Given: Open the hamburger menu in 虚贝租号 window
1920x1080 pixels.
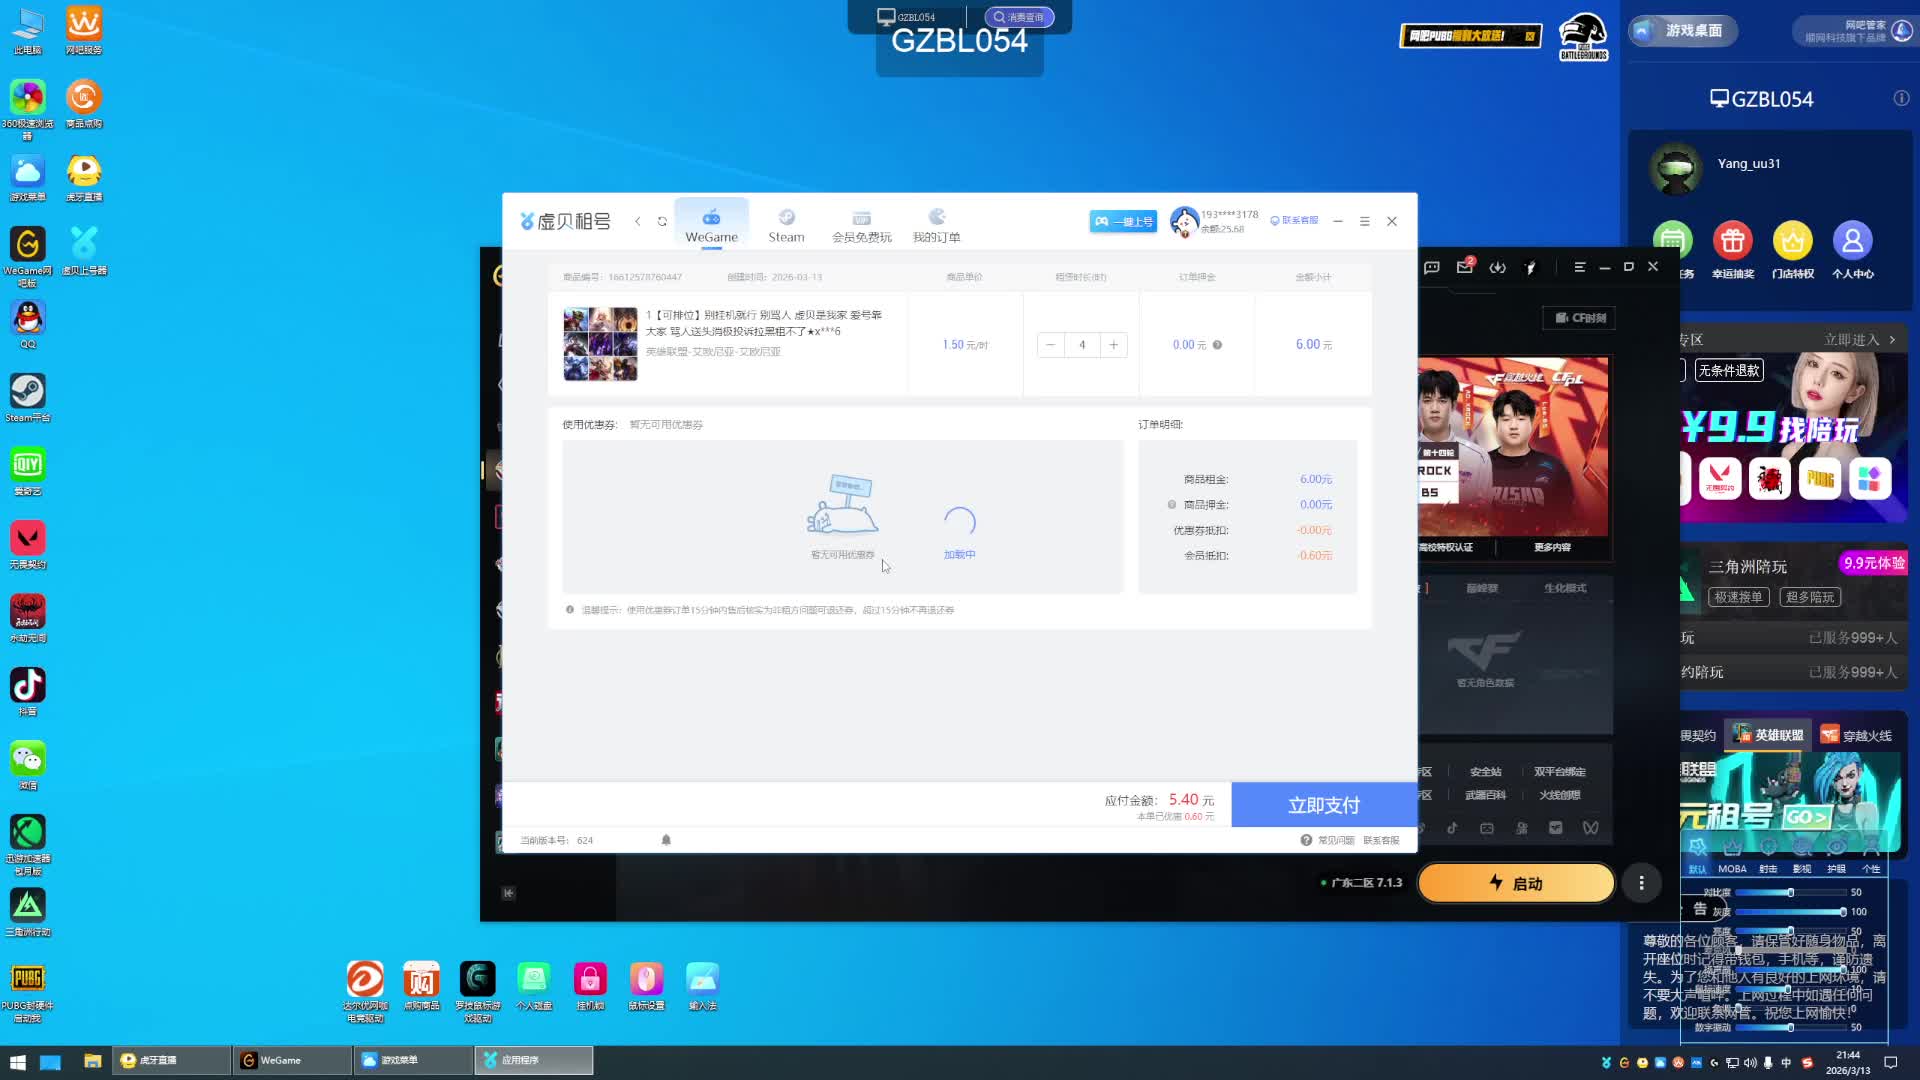Looking at the screenshot, I should (x=1364, y=221).
